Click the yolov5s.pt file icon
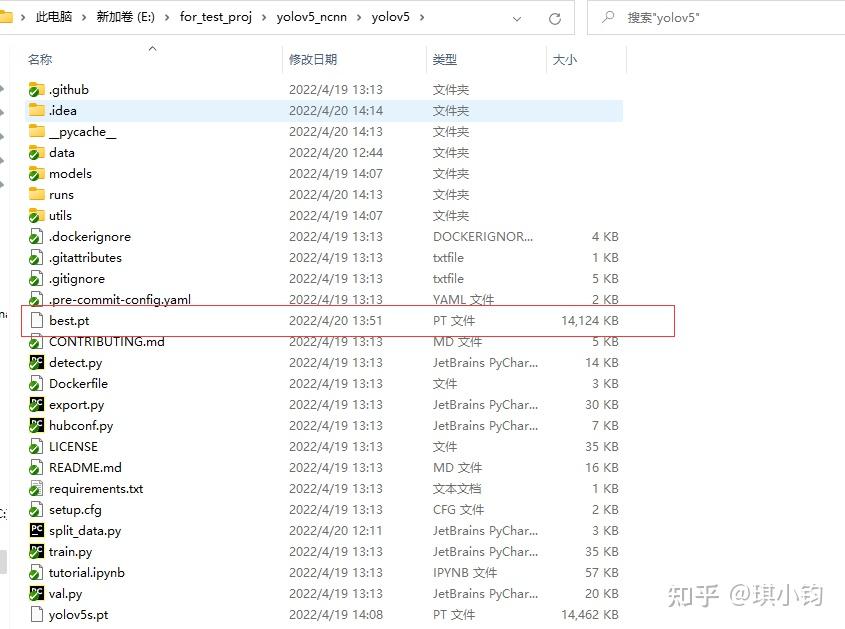The height and width of the screenshot is (629, 845). [x=37, y=615]
